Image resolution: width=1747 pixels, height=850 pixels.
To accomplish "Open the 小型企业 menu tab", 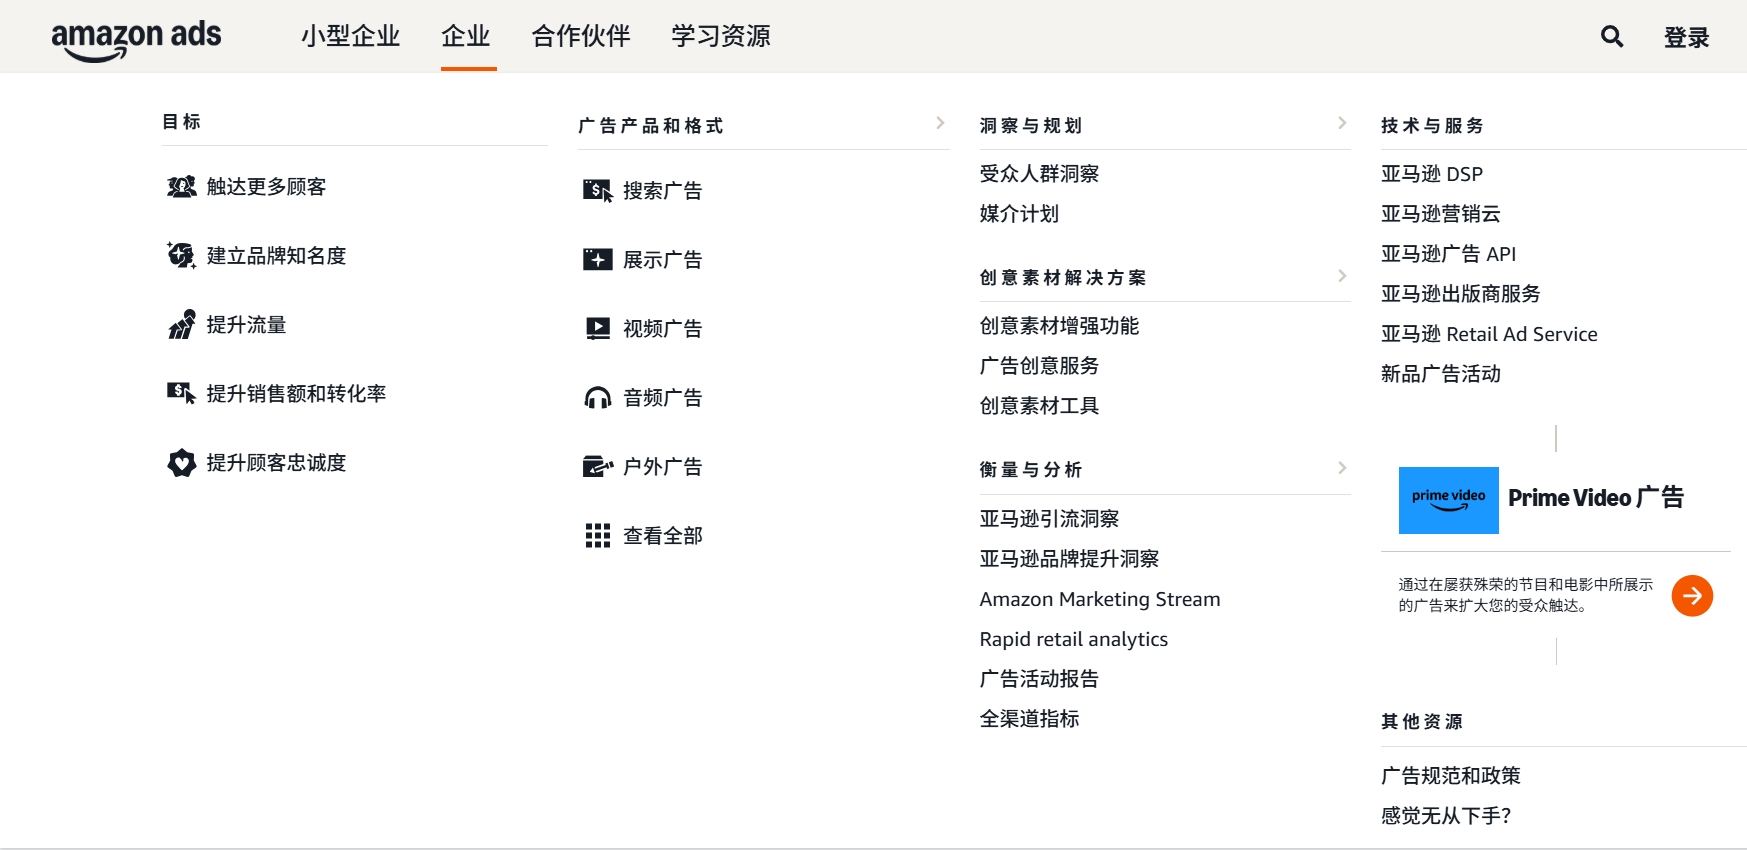I will [x=350, y=37].
